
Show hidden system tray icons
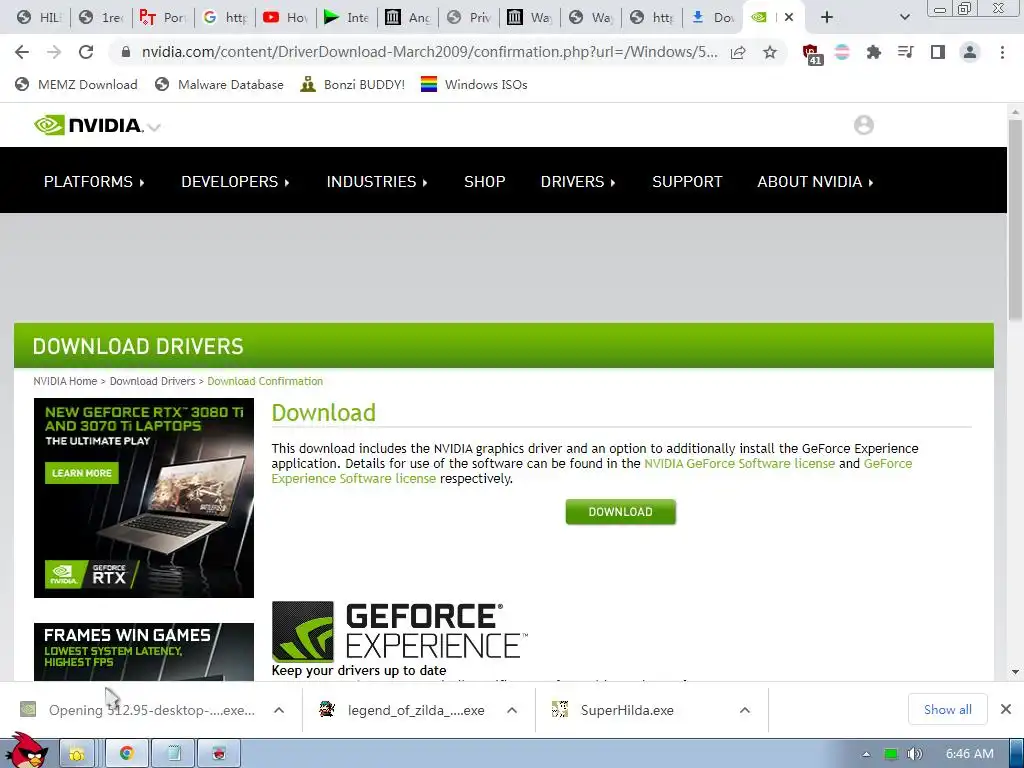click(866, 754)
